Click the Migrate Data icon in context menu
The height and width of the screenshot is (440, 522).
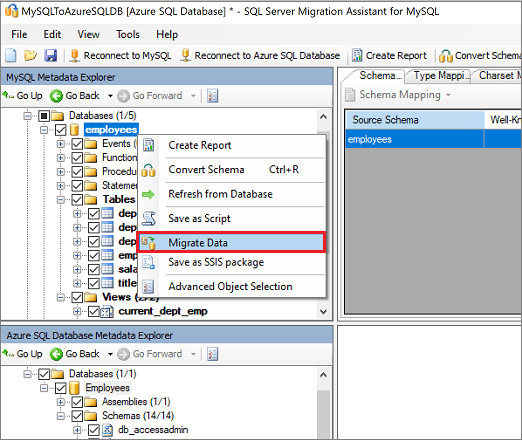click(148, 243)
